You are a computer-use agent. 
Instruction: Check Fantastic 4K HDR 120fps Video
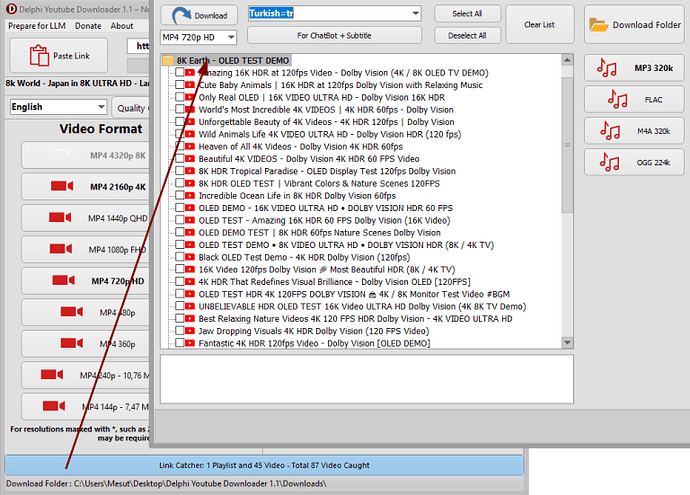pos(180,343)
